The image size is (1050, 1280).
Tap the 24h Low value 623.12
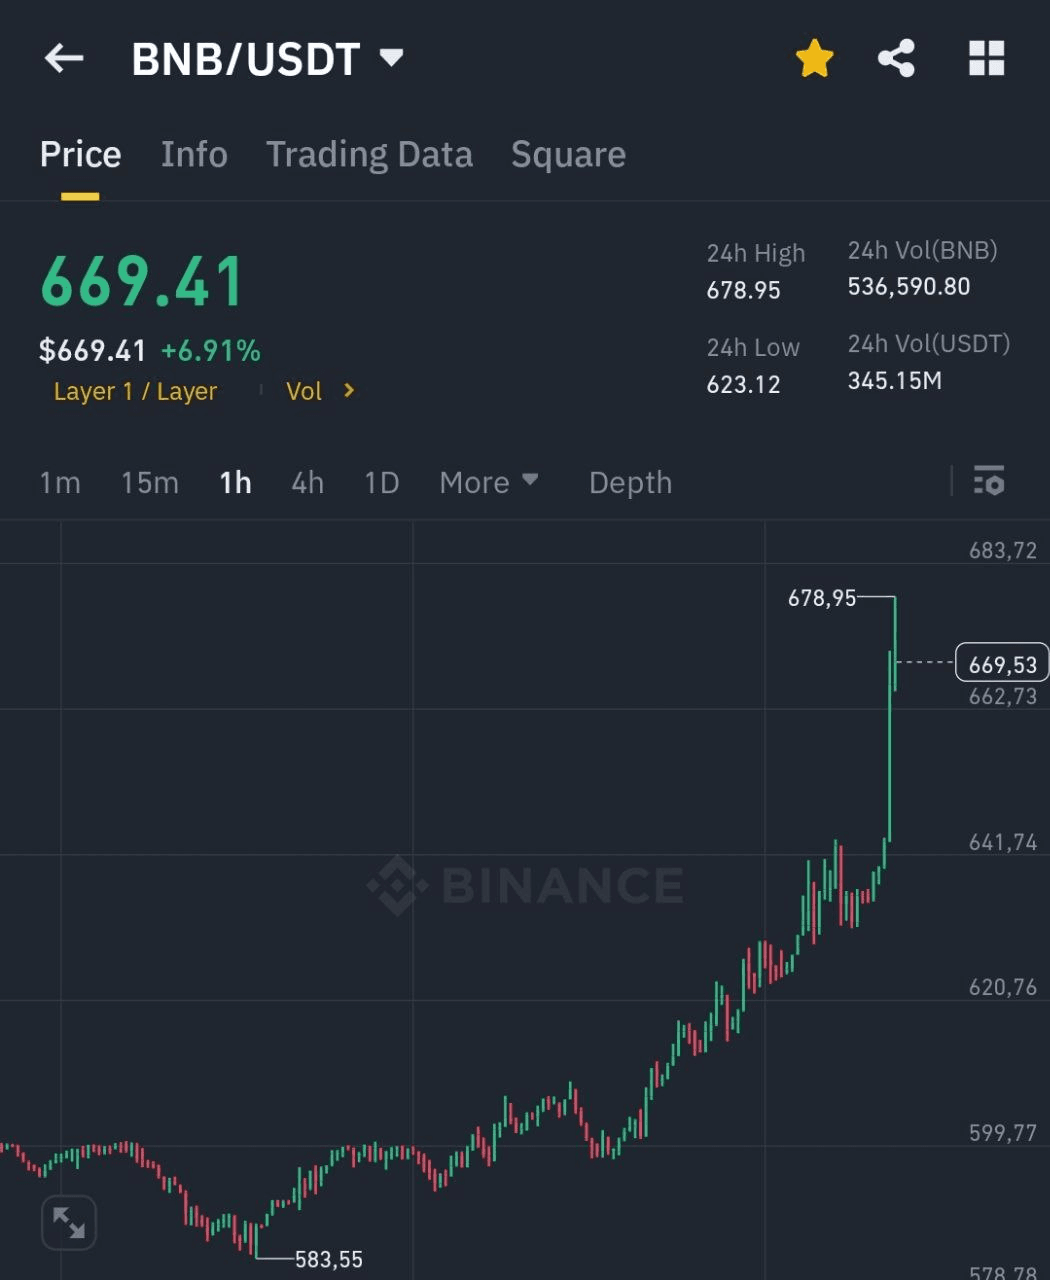point(743,384)
